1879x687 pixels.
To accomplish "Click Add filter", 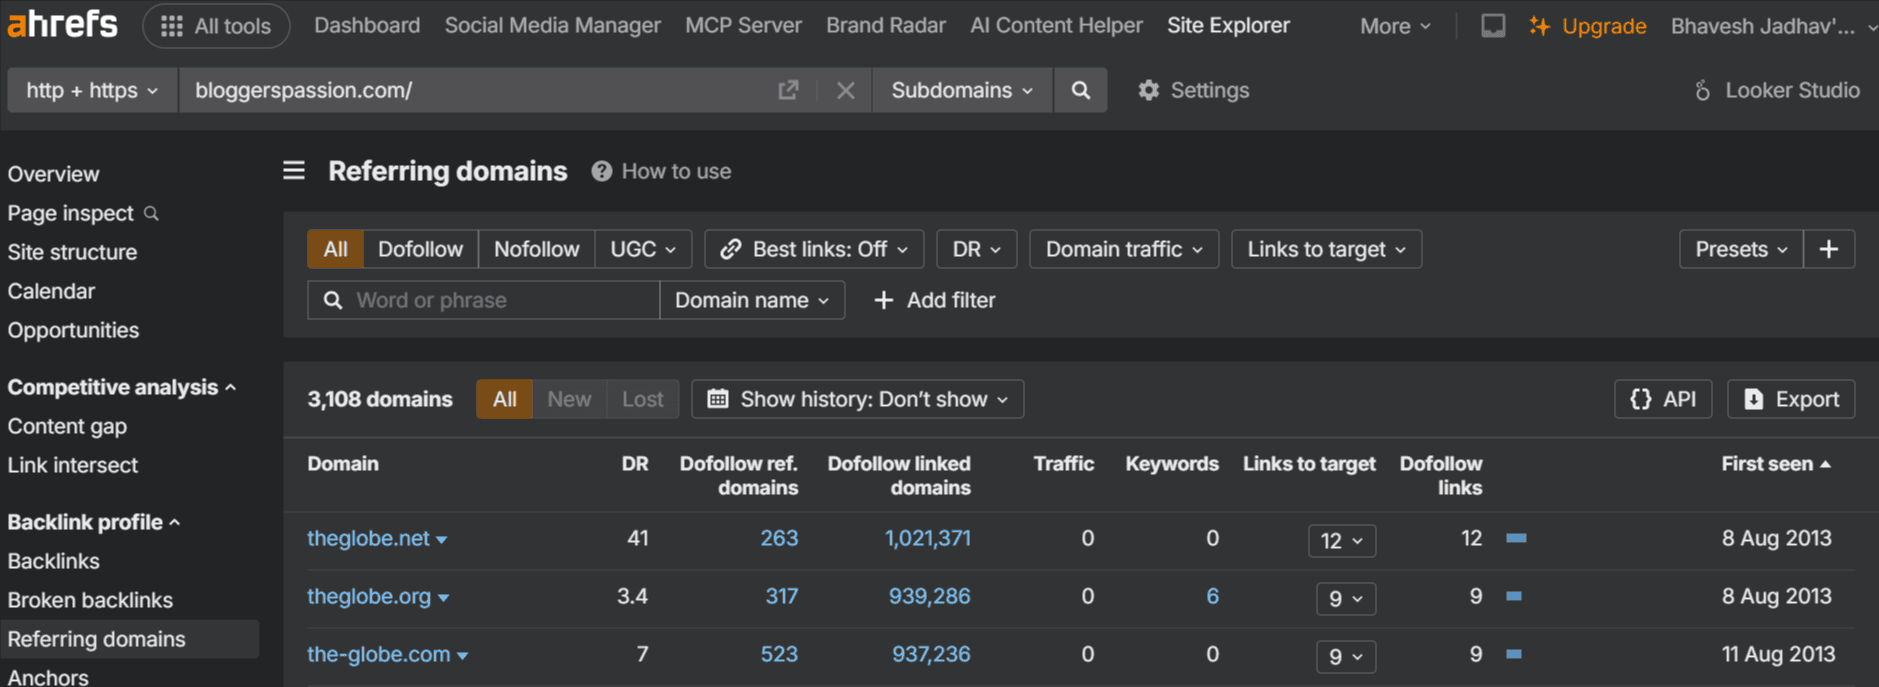I will tap(935, 300).
